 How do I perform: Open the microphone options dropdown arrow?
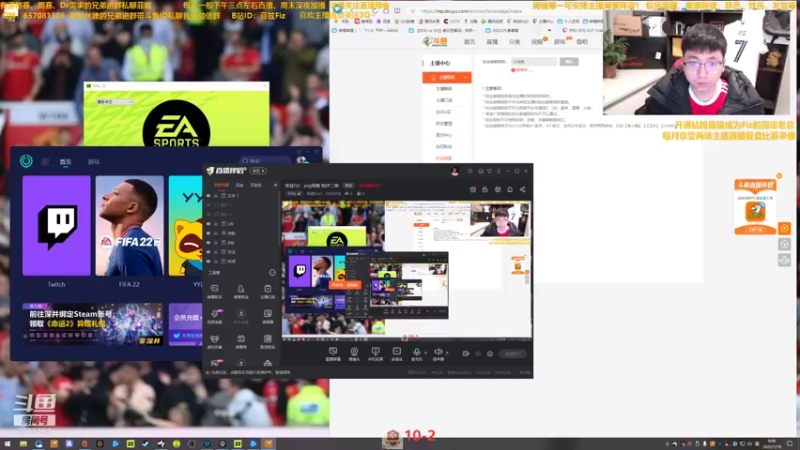pyautogui.click(x=426, y=352)
